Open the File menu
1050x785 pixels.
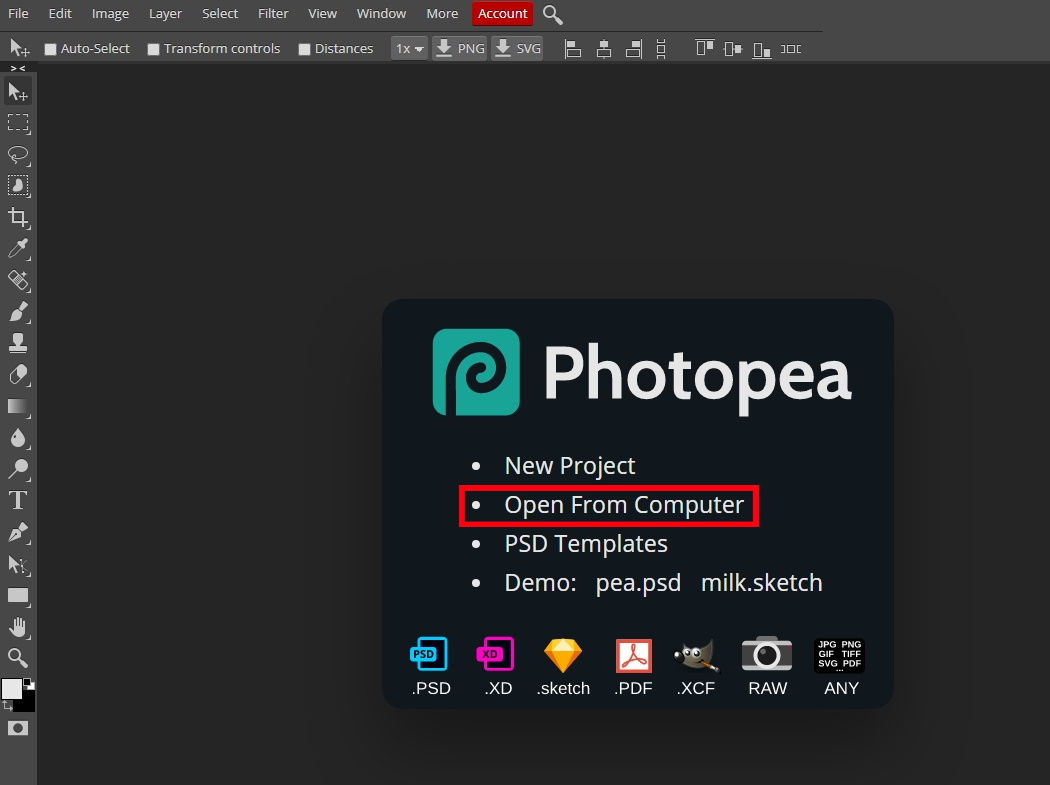[x=18, y=13]
